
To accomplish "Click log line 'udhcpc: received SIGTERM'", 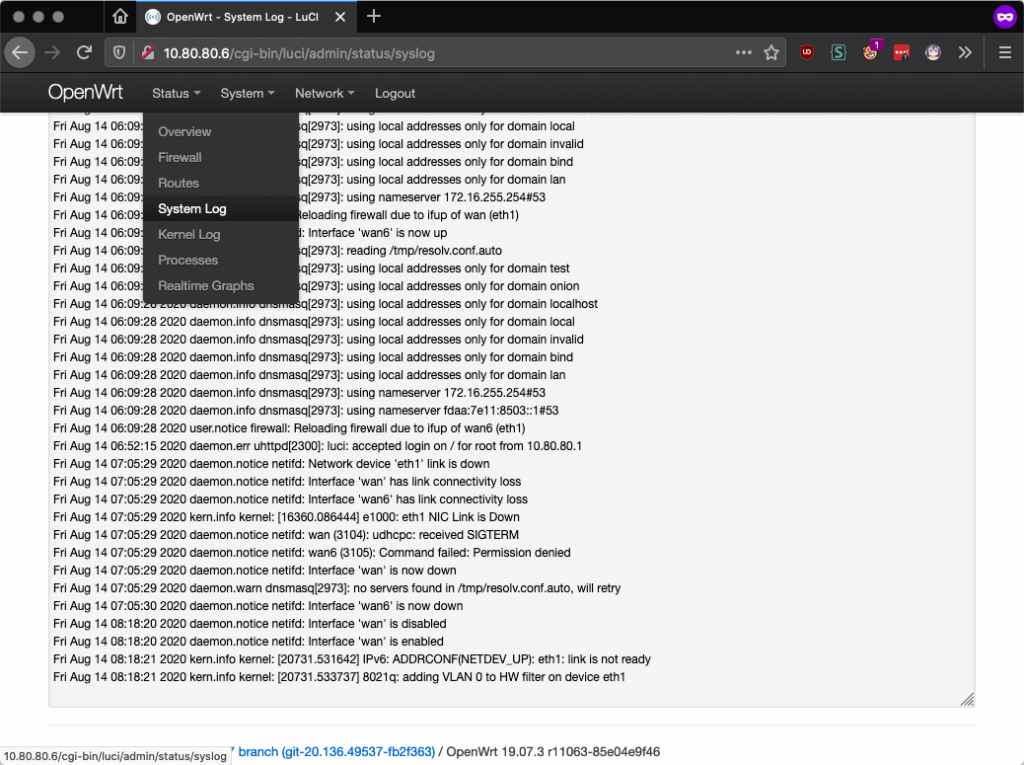I will (x=286, y=534).
